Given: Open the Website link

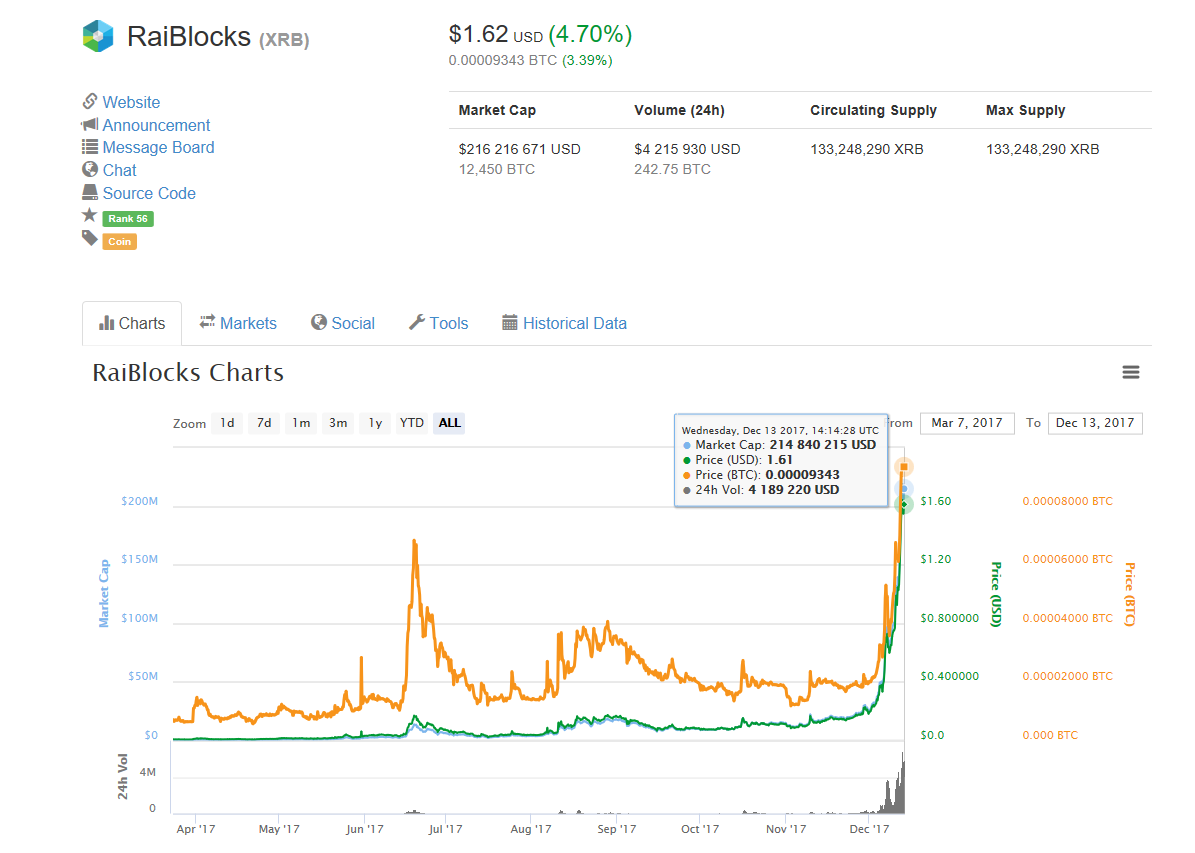Looking at the screenshot, I should pos(131,102).
